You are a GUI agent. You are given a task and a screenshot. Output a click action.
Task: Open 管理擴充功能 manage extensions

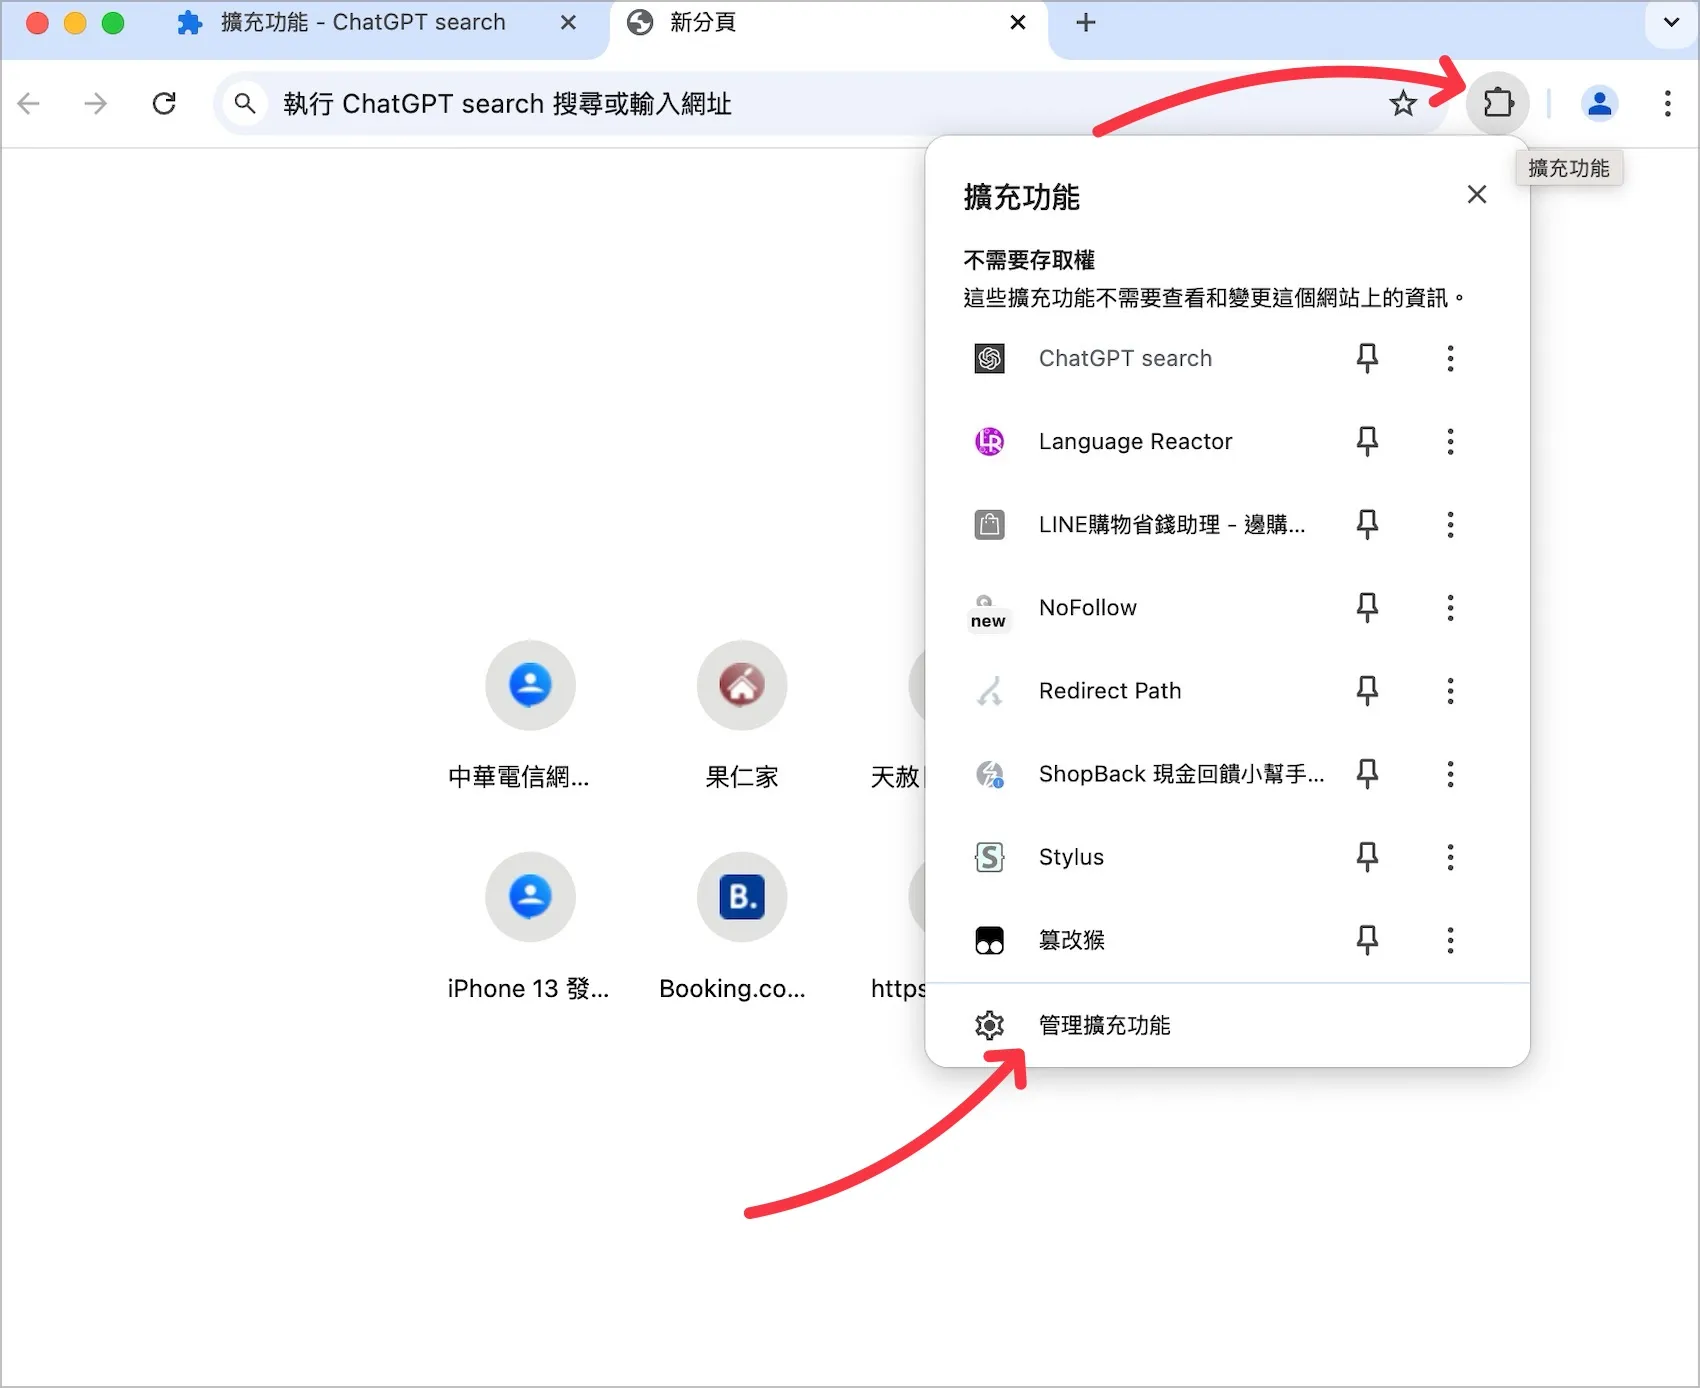click(1227, 1024)
